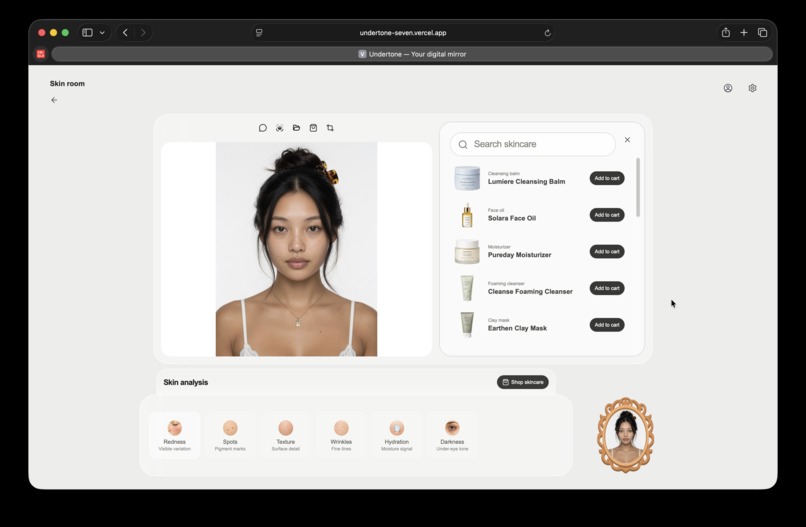Open the user profile icon
The height and width of the screenshot is (527, 806).
[728, 88]
